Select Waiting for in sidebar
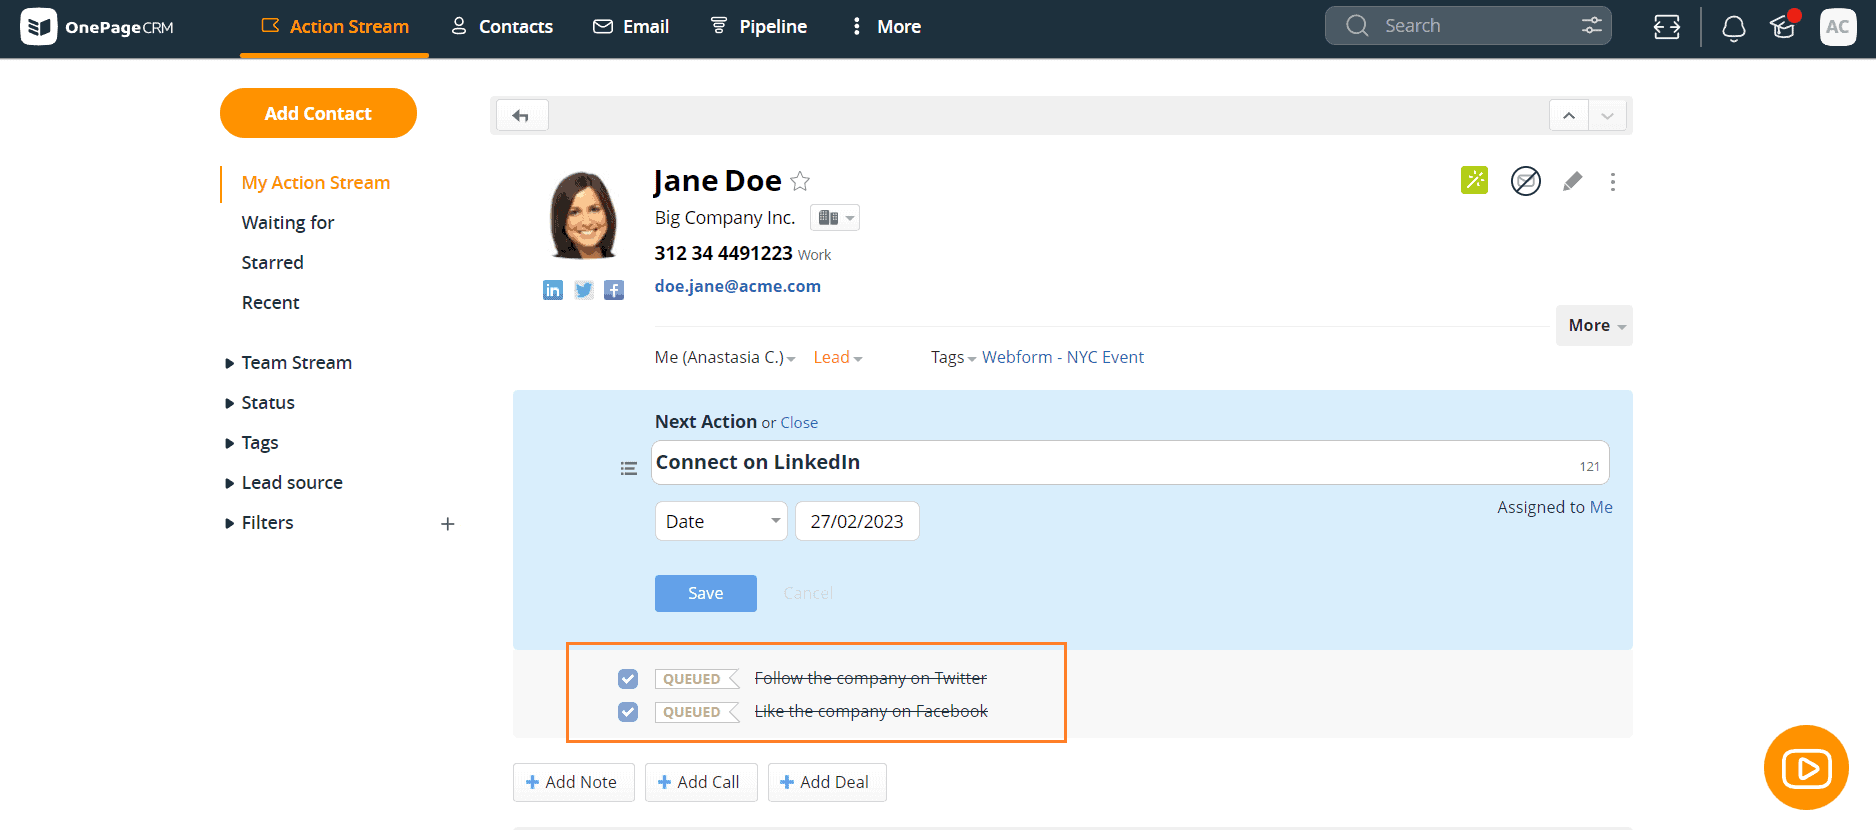 [288, 223]
